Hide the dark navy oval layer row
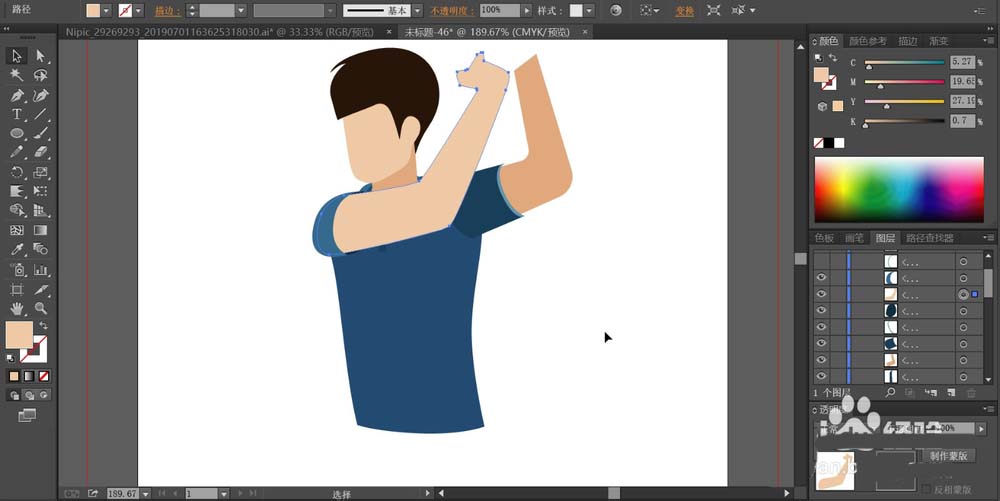1000x501 pixels. pyautogui.click(x=821, y=310)
